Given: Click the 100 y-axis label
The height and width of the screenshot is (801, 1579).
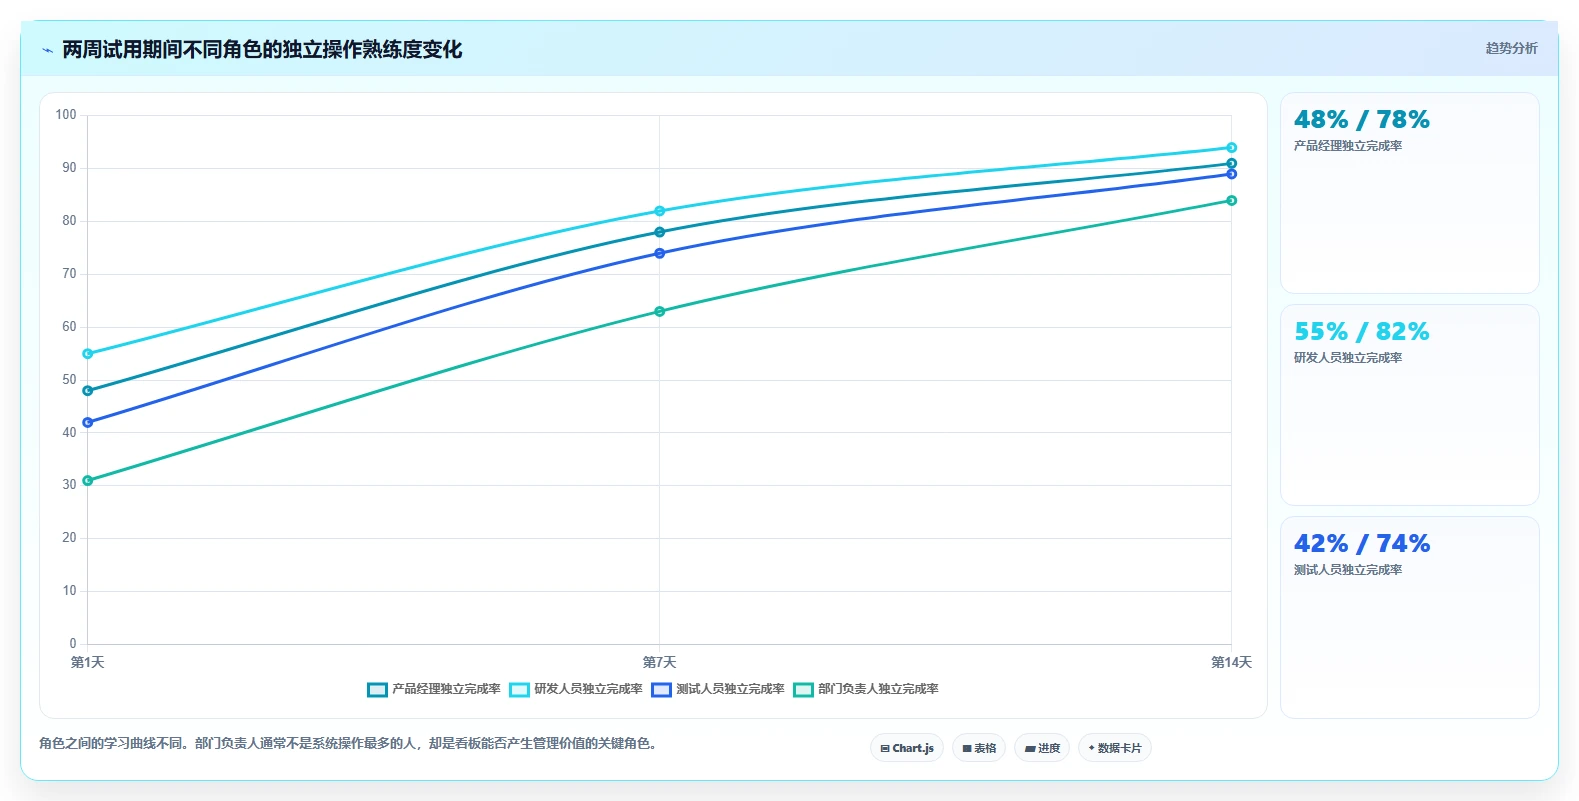Looking at the screenshot, I should 66,115.
